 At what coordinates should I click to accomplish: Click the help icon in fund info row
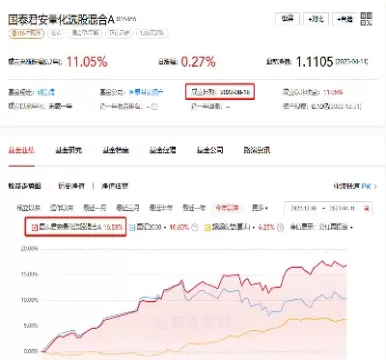tap(154, 107)
